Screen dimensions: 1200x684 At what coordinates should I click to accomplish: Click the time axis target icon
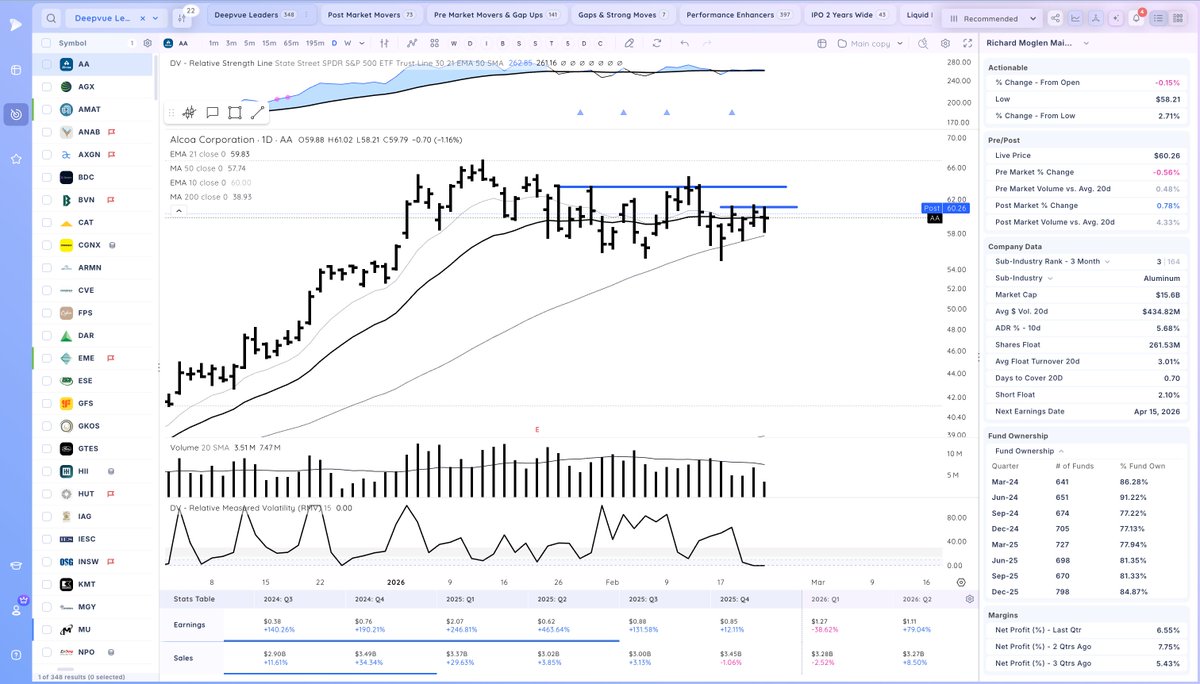[x=961, y=581]
